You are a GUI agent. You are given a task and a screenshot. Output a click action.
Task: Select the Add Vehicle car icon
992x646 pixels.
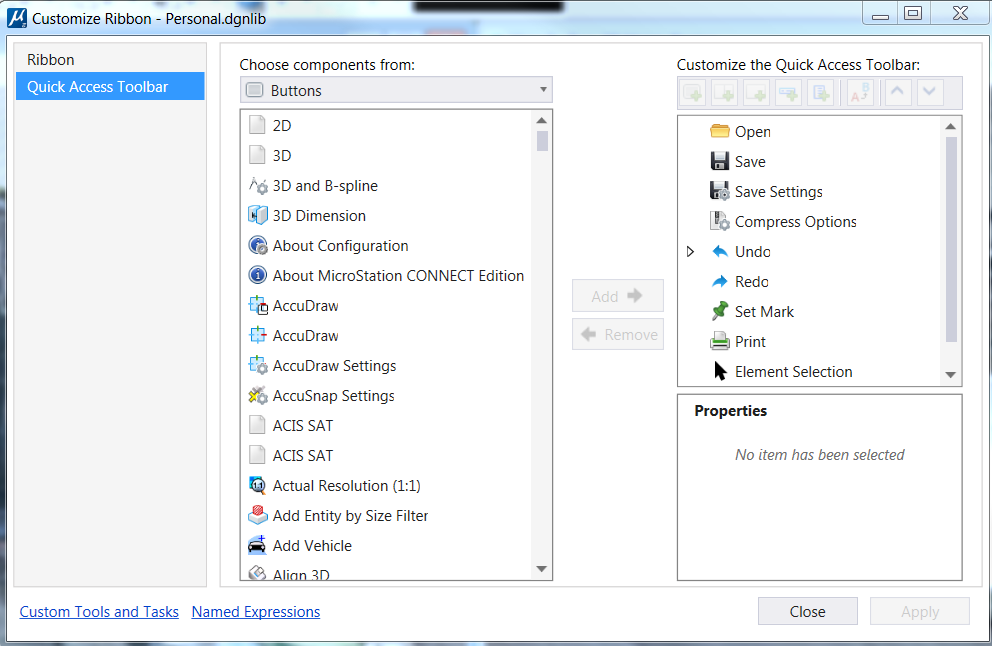[257, 545]
